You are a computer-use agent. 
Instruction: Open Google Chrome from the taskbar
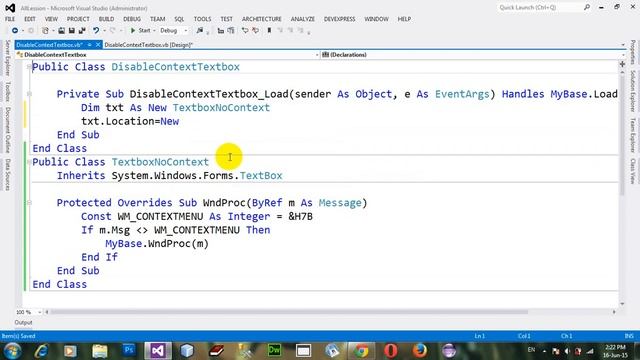click(x=362, y=351)
